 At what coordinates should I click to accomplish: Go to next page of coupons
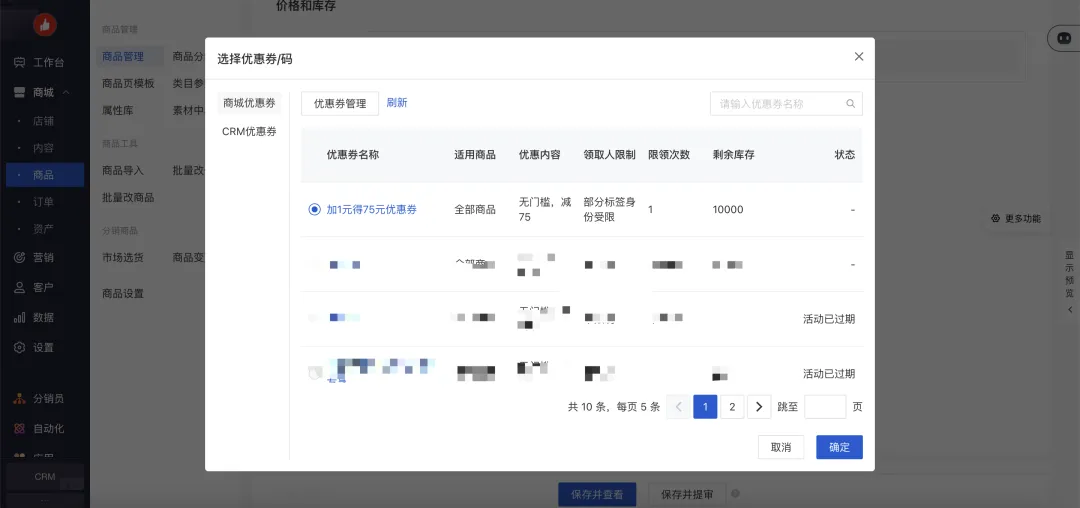759,407
